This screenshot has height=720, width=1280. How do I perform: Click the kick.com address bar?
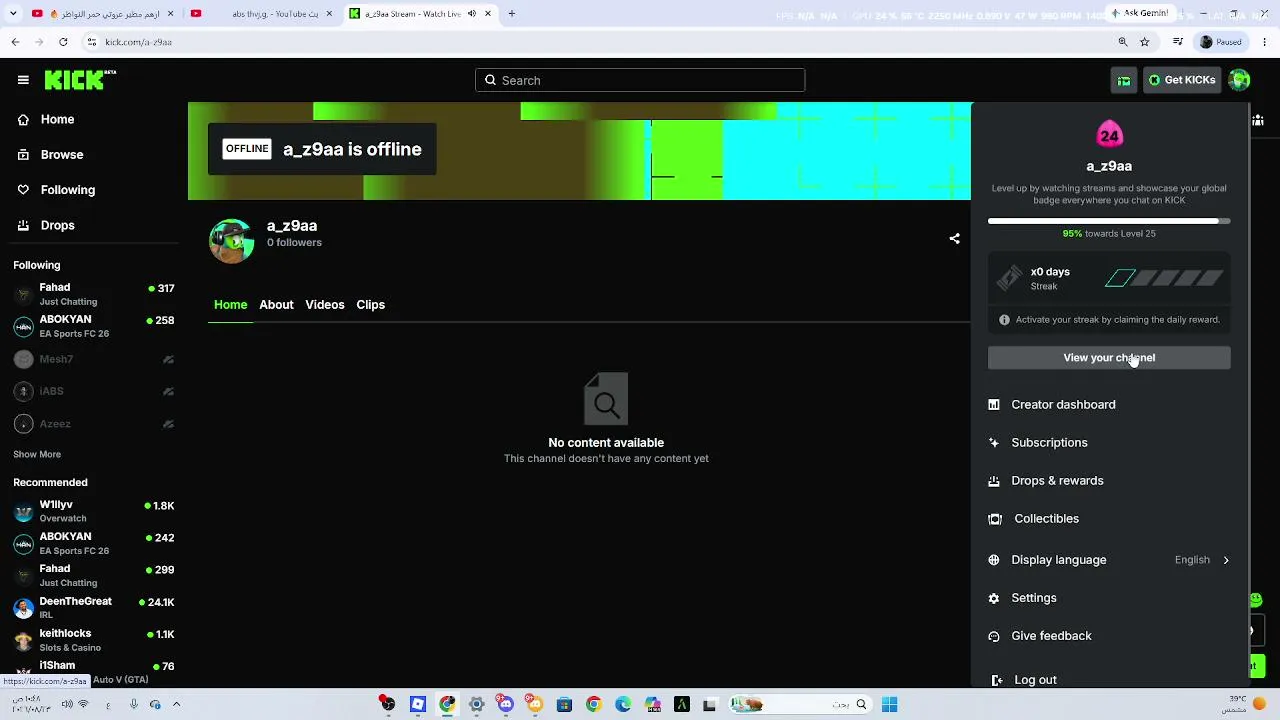coord(600,42)
